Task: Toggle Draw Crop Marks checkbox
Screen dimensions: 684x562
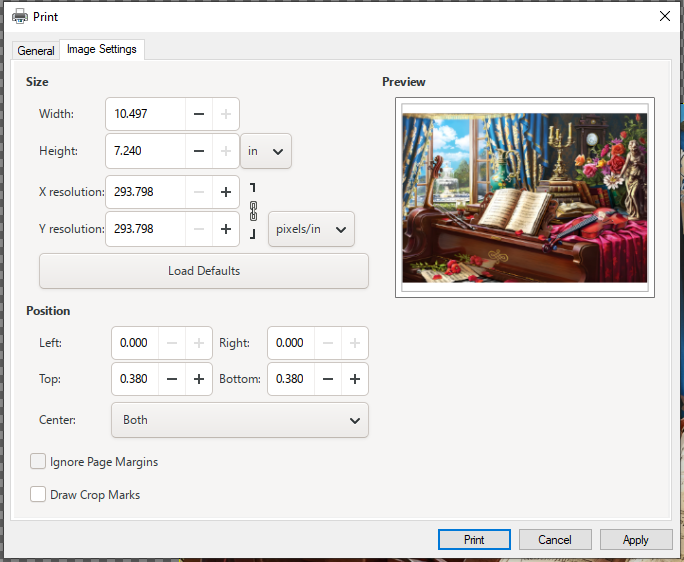Action: coord(38,495)
